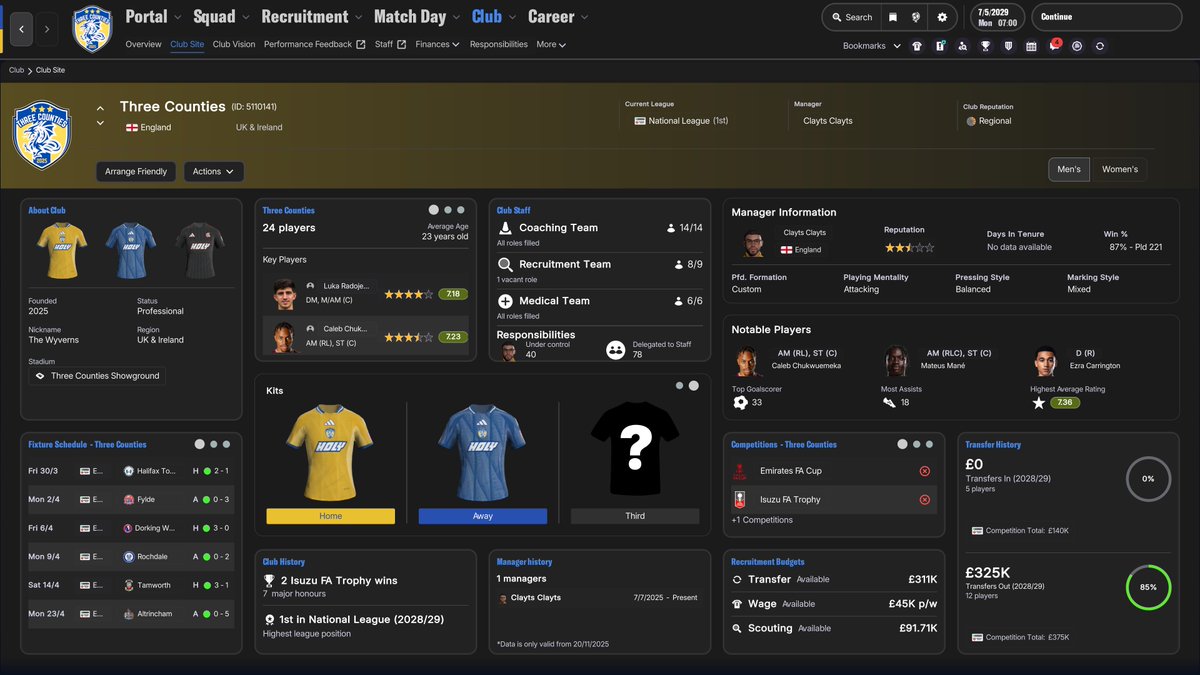1200x675 pixels.
Task: Click the Search button
Action: click(x=851, y=17)
